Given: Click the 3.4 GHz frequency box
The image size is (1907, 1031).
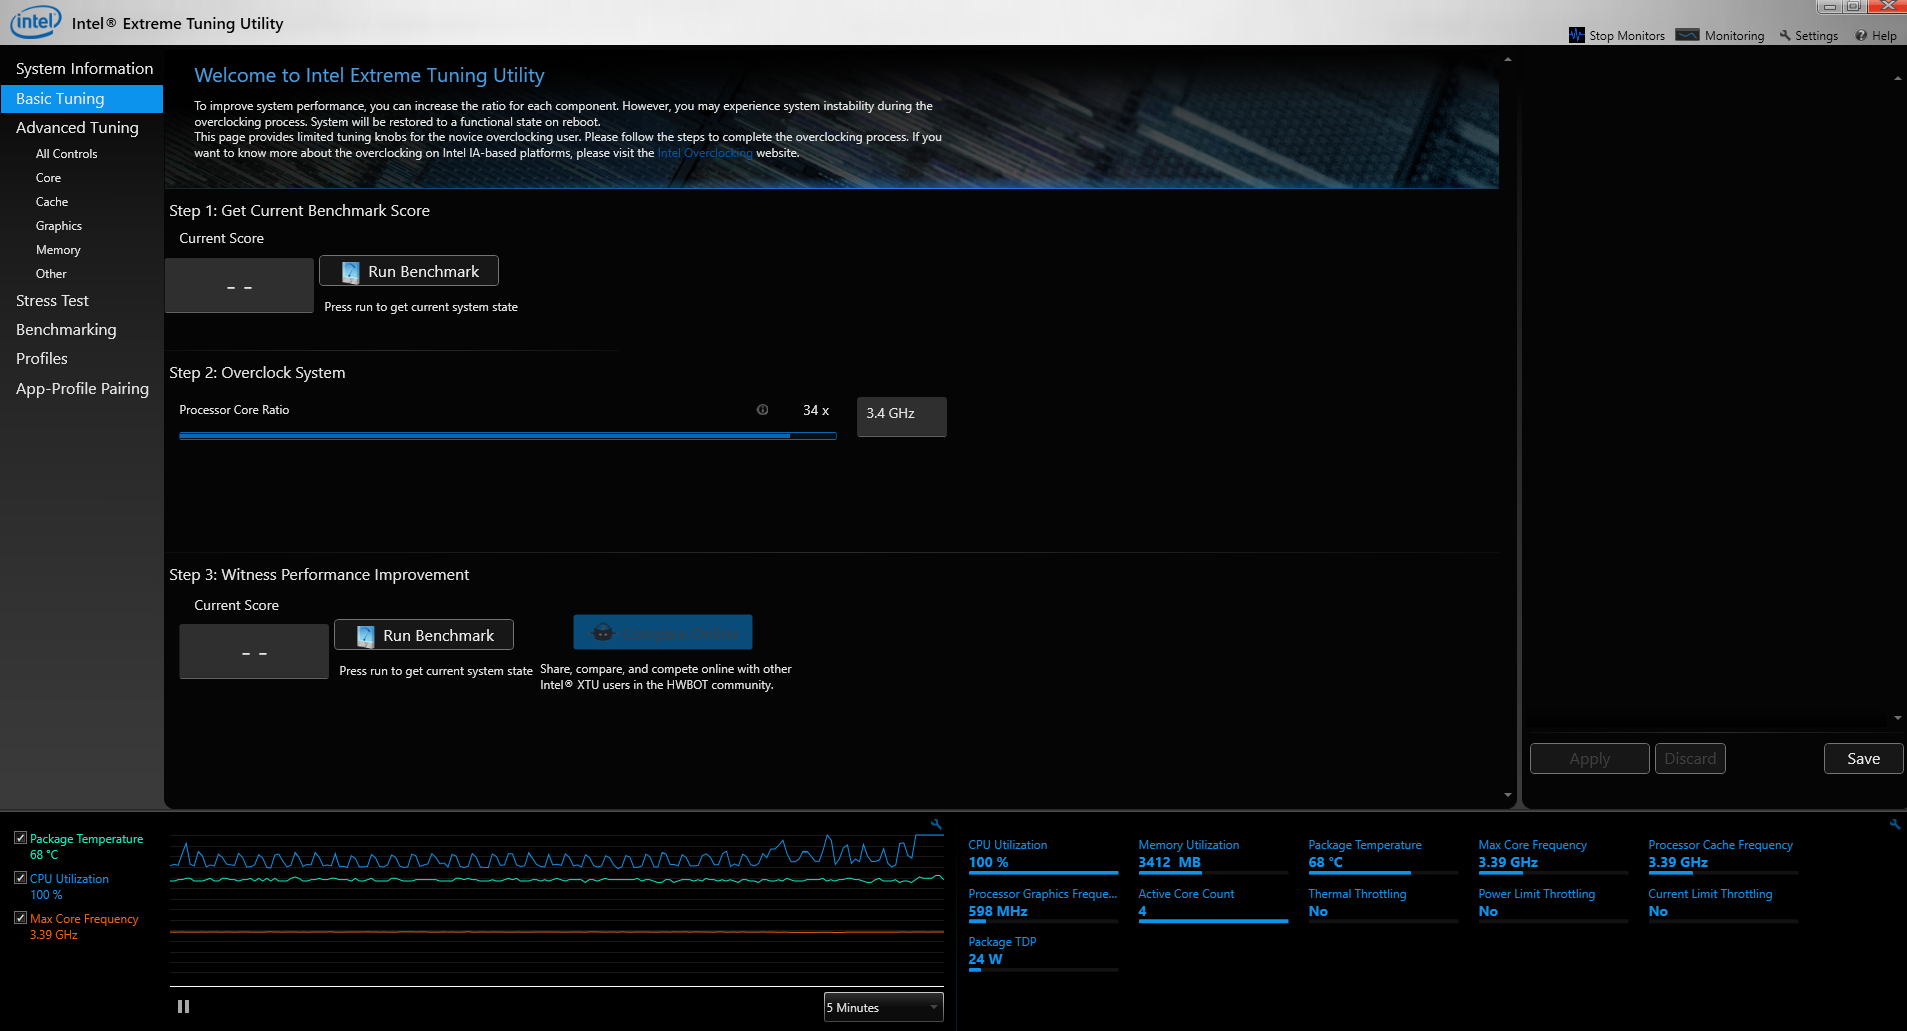Looking at the screenshot, I should (x=902, y=417).
